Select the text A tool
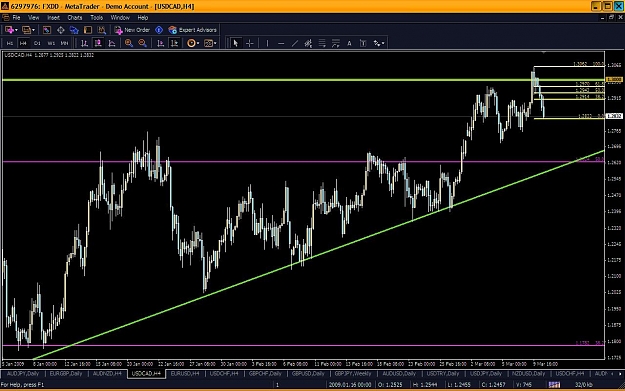This screenshot has width=625, height=391. point(350,43)
